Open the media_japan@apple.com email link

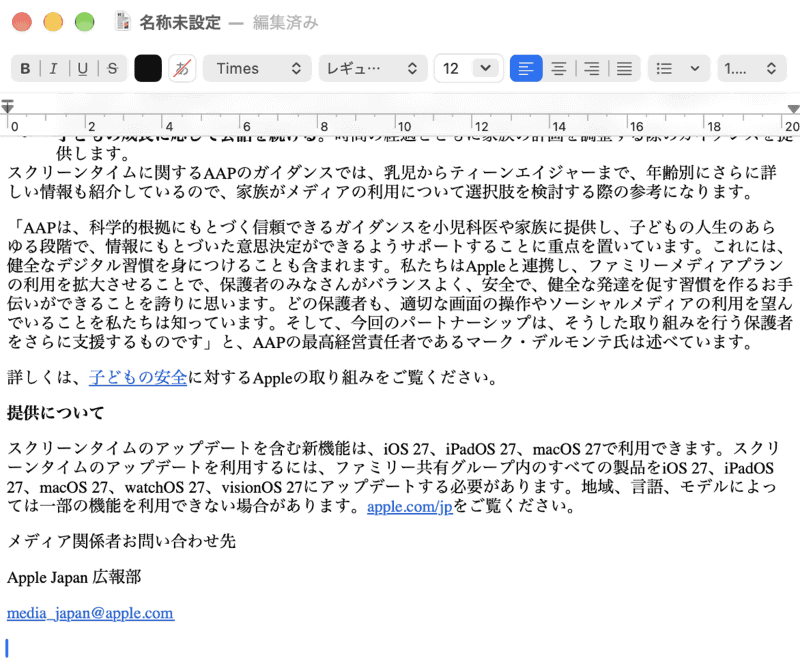91,613
